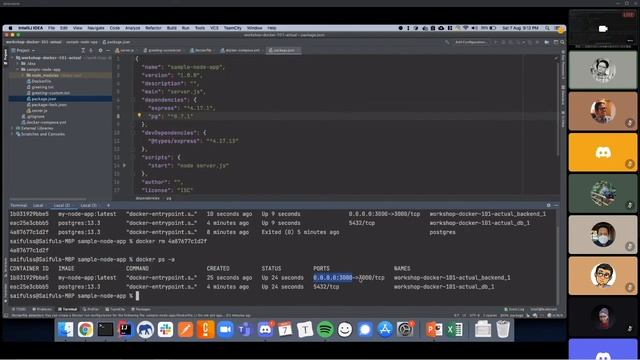This screenshot has width=640, height=360.
Task: Hide the Project tool window panel
Action: [x=108, y=51]
